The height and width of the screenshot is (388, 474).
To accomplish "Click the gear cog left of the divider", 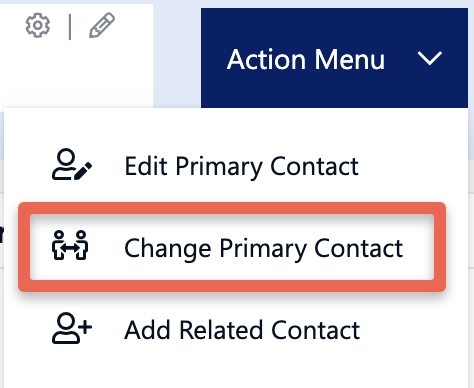I will [x=38, y=25].
